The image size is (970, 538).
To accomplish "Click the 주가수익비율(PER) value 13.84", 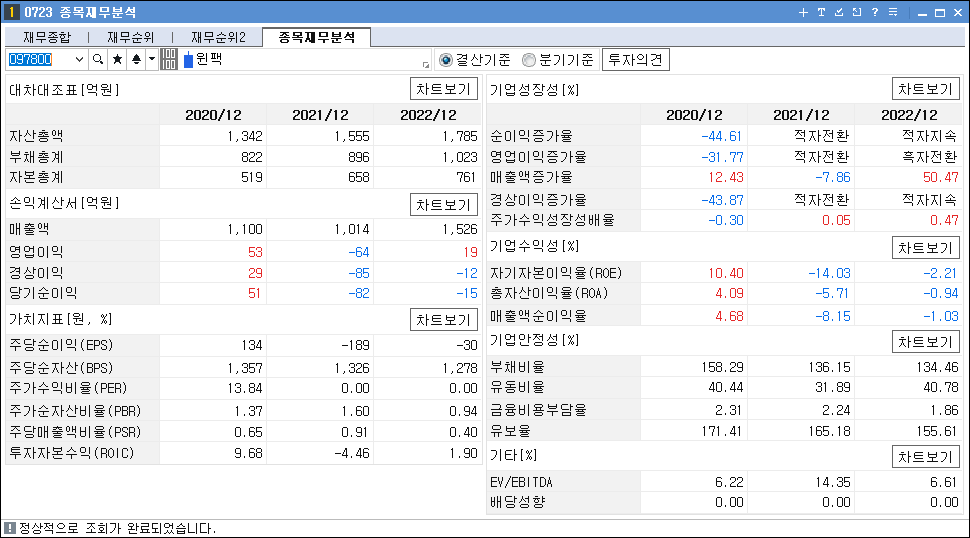I will pos(243,388).
